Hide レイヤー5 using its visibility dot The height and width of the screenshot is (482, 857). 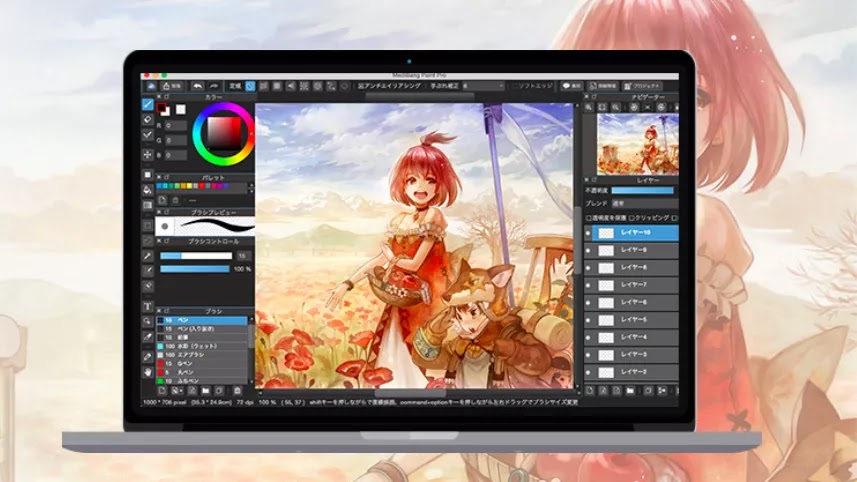pyautogui.click(x=588, y=320)
